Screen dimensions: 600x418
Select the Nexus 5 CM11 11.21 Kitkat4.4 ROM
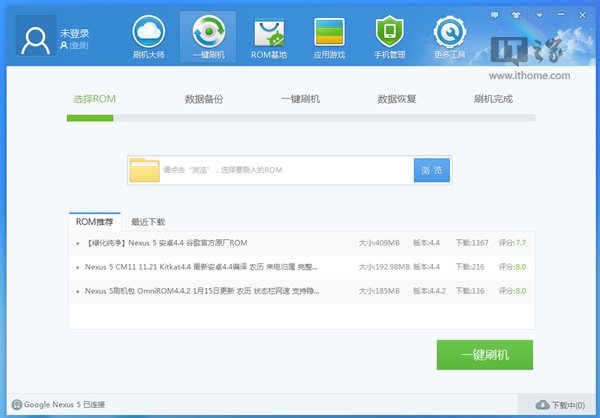(x=302, y=267)
